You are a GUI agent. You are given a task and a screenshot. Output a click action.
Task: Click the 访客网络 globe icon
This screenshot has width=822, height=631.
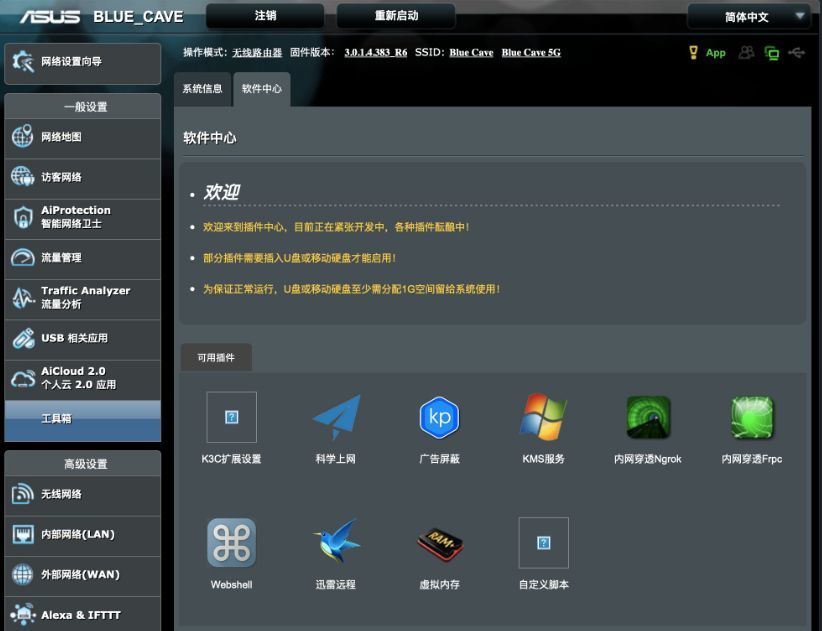(23, 177)
